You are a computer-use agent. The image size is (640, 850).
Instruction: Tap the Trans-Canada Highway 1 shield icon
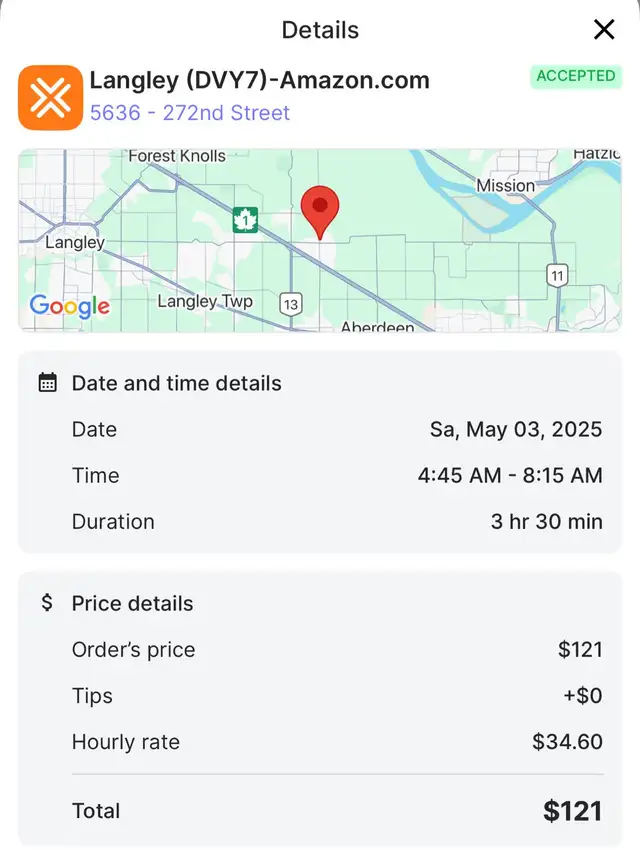coord(245,220)
